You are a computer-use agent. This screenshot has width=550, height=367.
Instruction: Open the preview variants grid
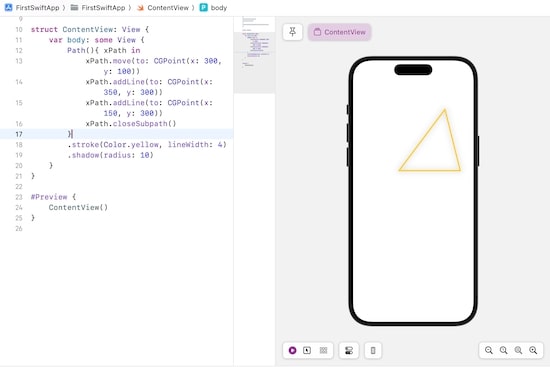point(323,350)
